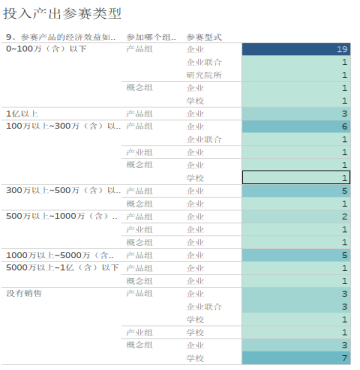Click the row label 100万以上~300万

[63, 126]
